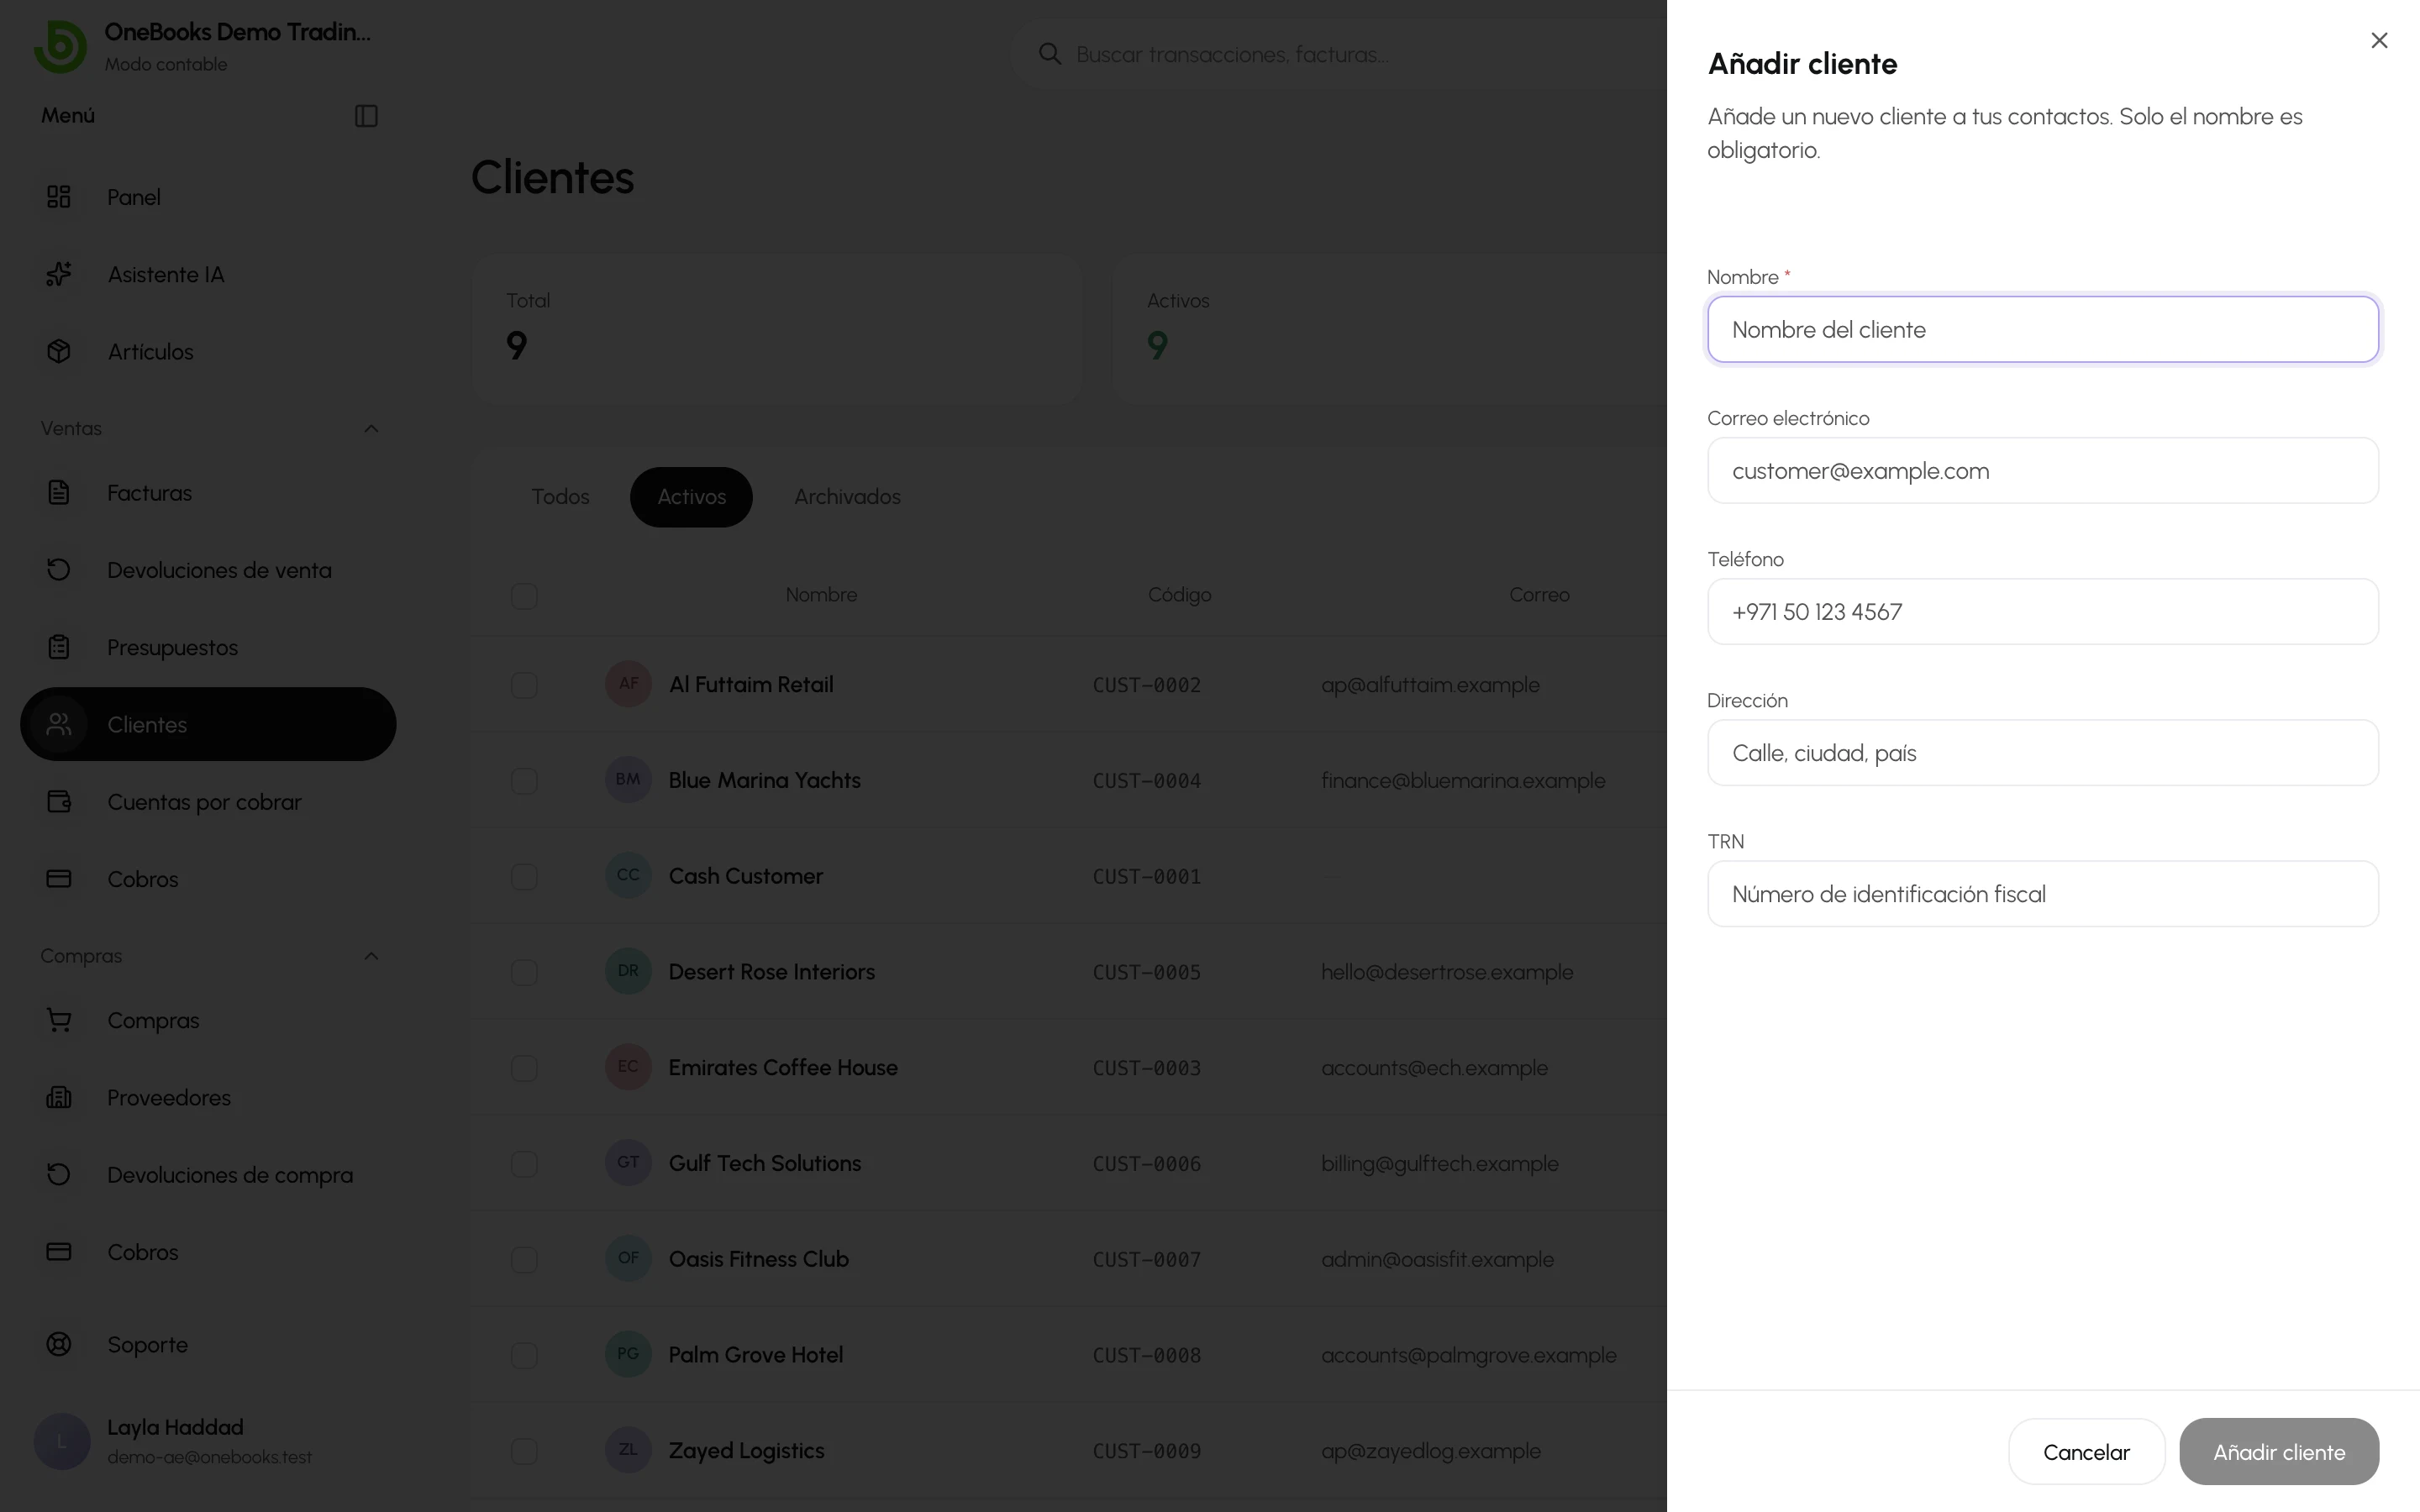Click the Emirates Coffee House EC avatar
This screenshot has width=2420, height=1512.
click(628, 1067)
